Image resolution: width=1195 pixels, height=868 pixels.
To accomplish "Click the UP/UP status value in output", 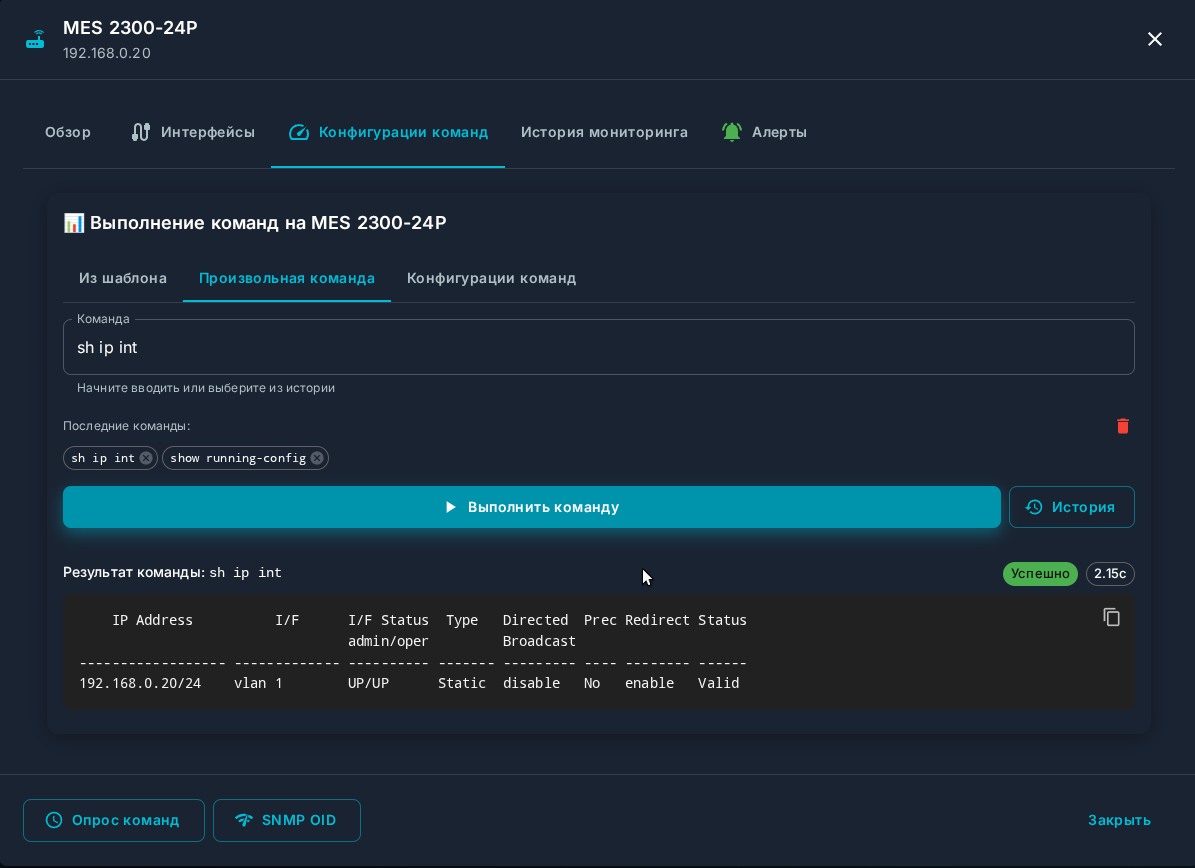I will coord(368,683).
